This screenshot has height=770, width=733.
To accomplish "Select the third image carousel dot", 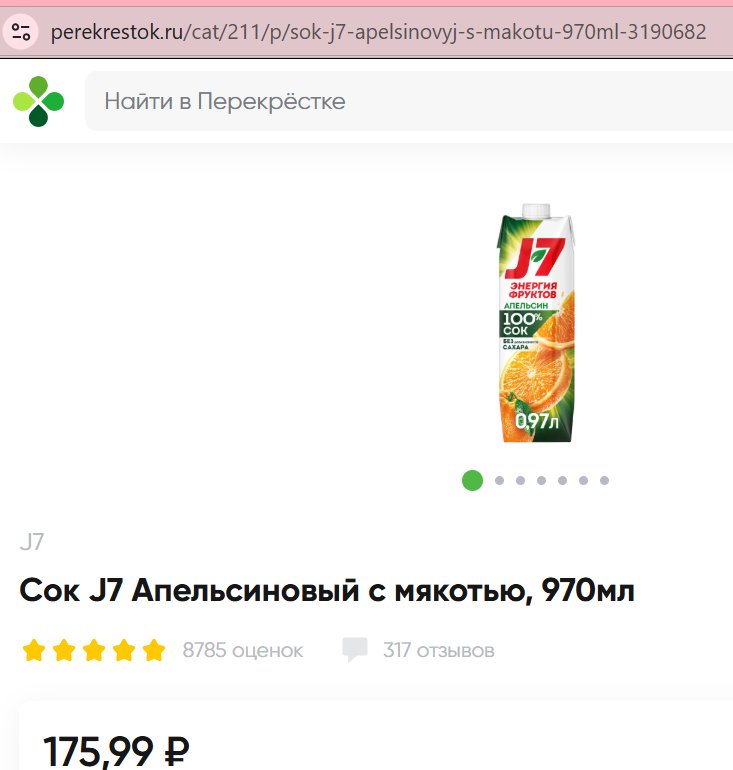I will click(x=520, y=480).
